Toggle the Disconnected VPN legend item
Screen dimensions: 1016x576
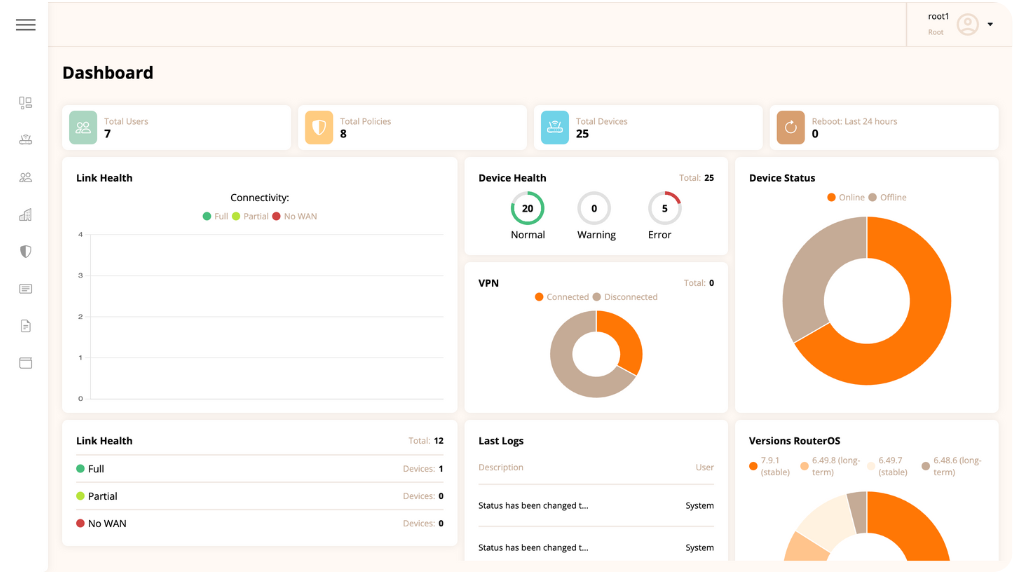click(625, 297)
